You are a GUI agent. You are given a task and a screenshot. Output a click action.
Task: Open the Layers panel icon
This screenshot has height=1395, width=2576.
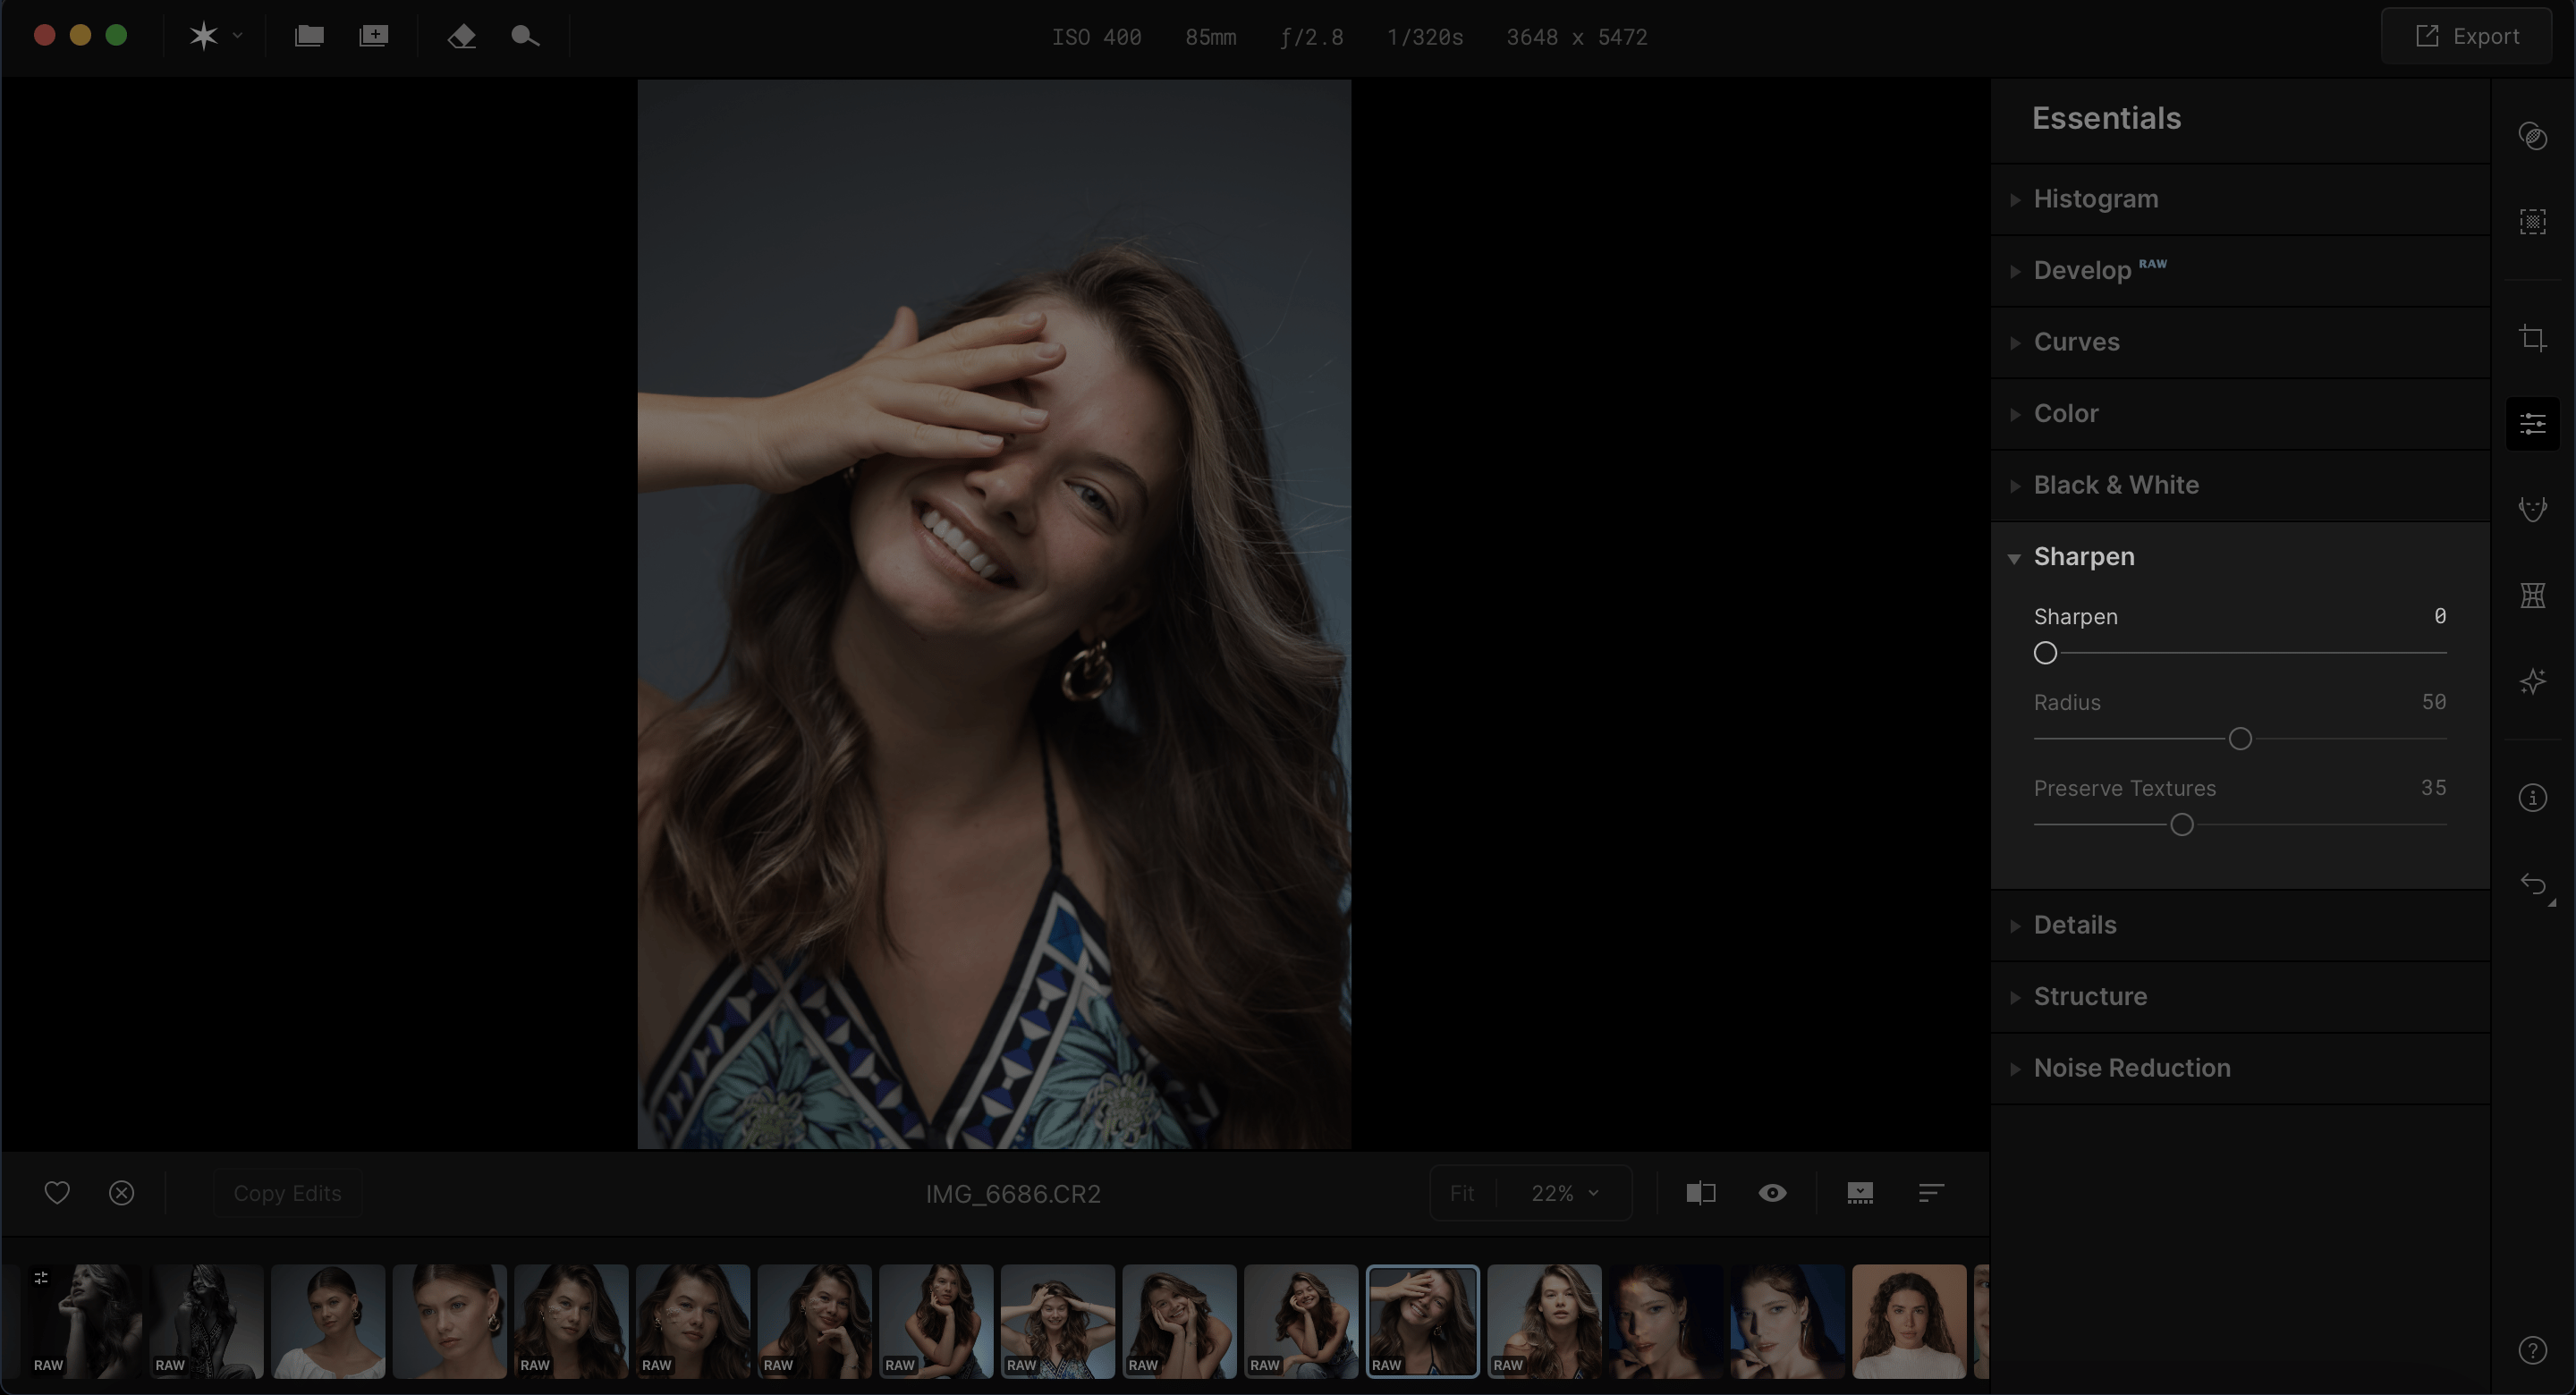pyautogui.click(x=2532, y=136)
